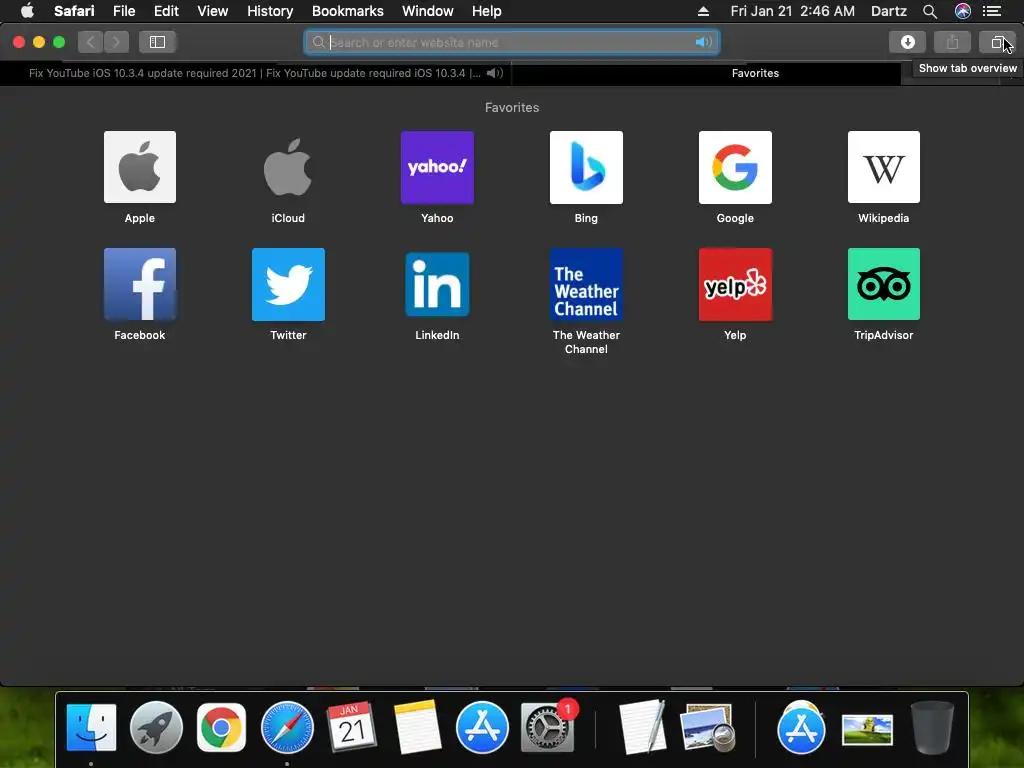Go to the Wikipedia favorite
Screen dimensions: 1024x768
tap(884, 167)
